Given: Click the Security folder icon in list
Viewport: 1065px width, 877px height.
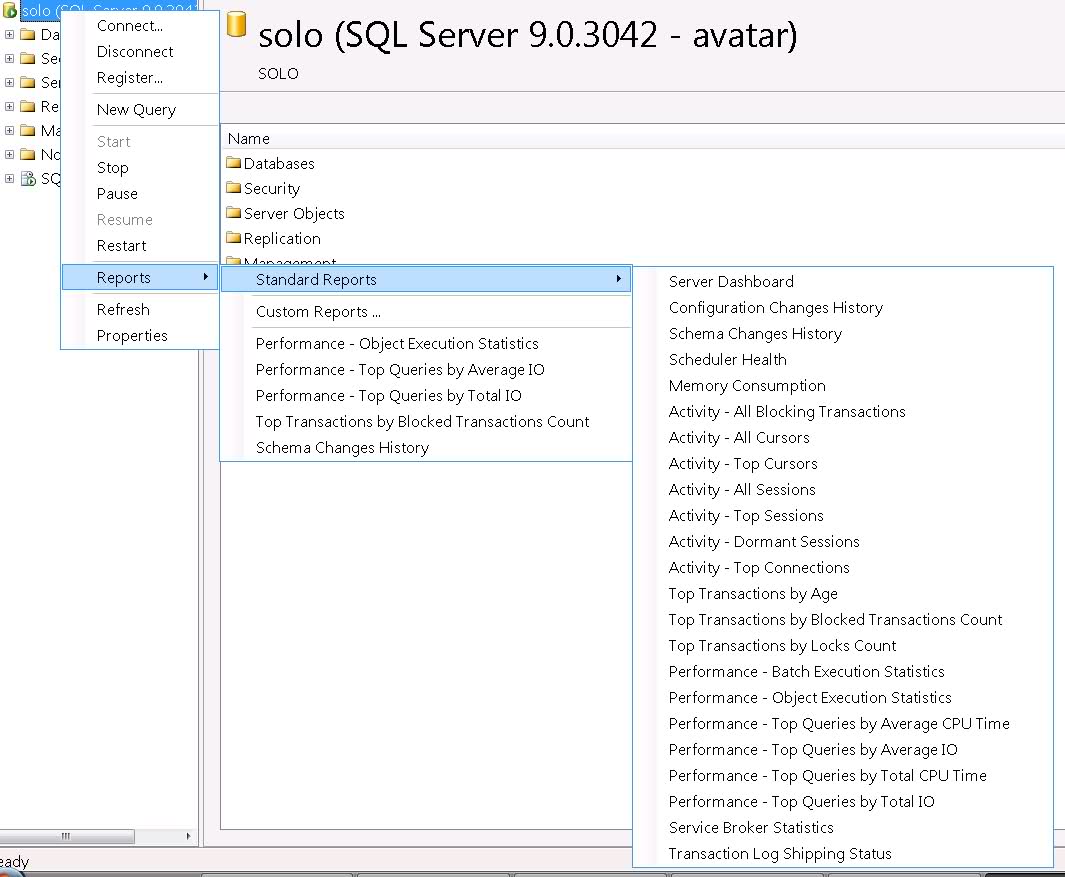Looking at the screenshot, I should (234, 188).
